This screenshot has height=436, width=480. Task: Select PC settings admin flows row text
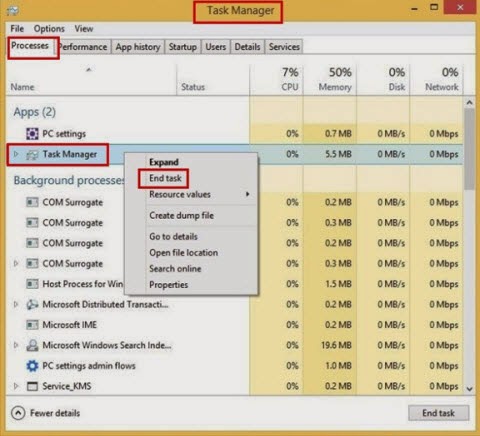tap(89, 366)
